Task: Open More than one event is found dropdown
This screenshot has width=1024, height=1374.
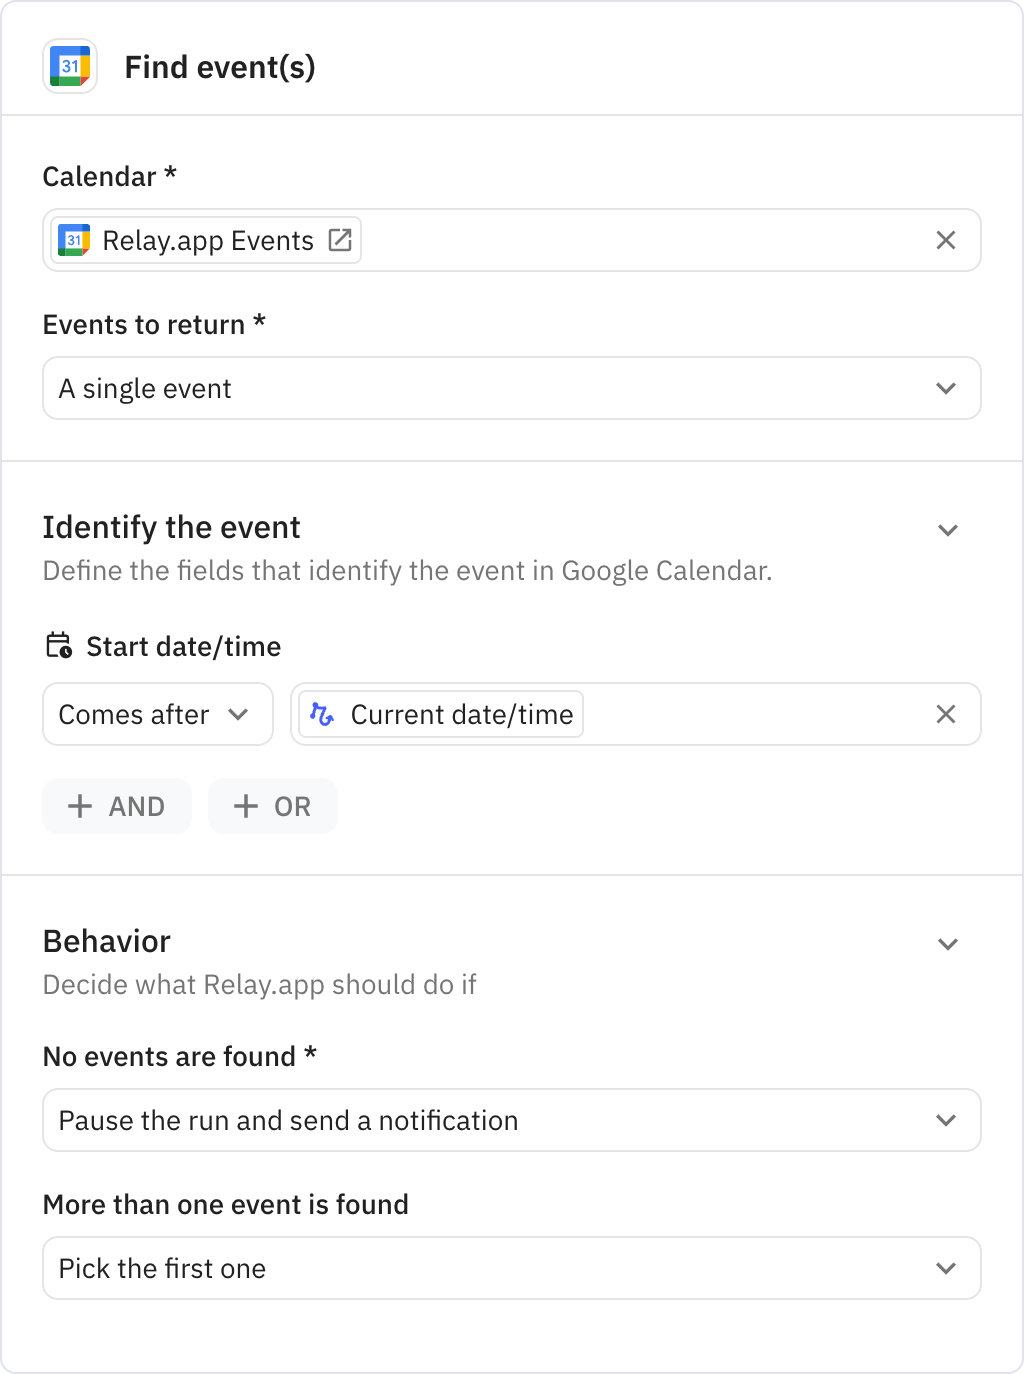Action: (x=512, y=1268)
